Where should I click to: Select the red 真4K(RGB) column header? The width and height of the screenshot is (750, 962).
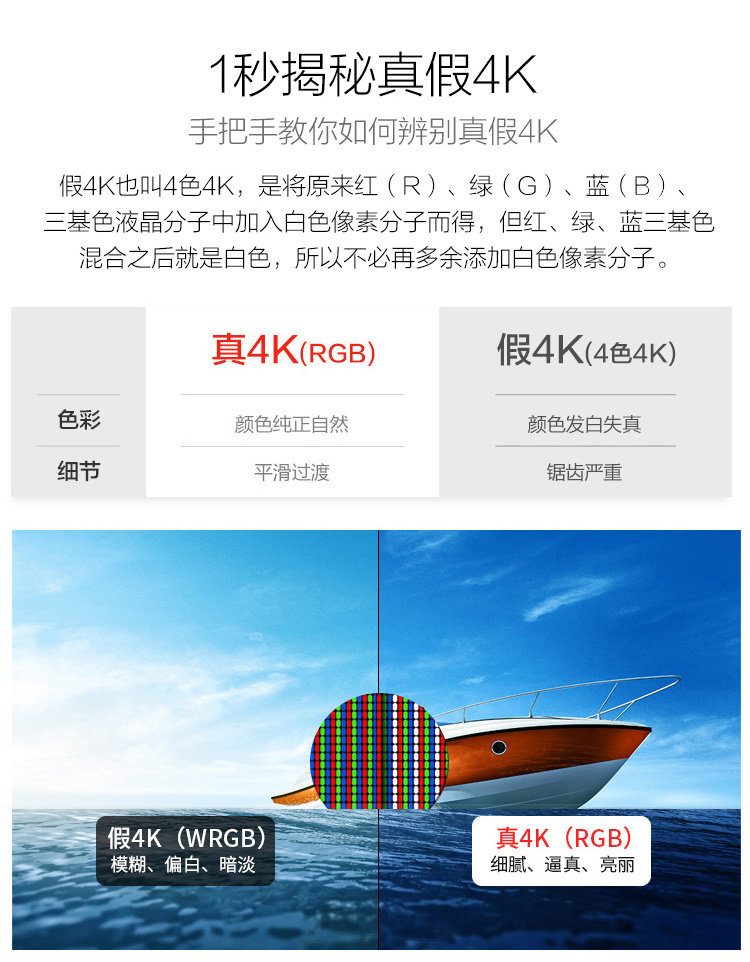(293, 350)
